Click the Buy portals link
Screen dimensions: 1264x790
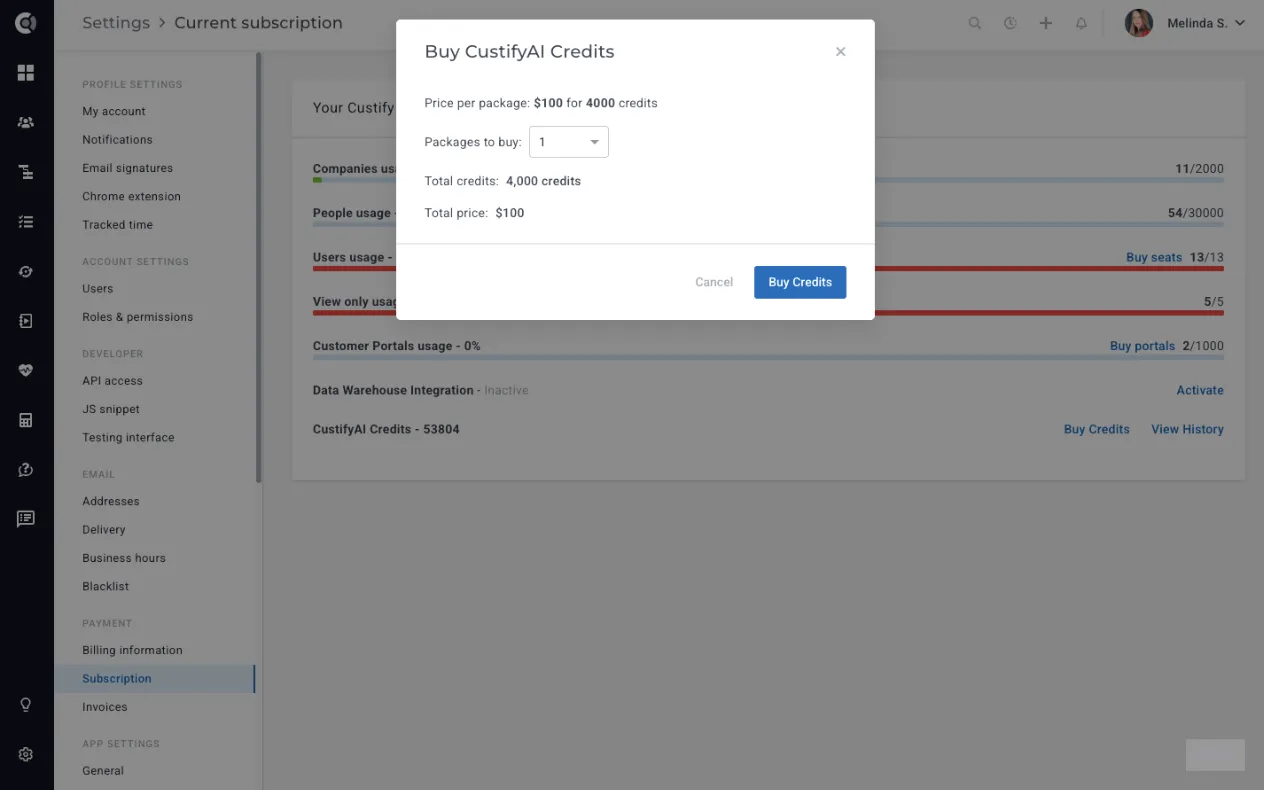(x=1142, y=346)
